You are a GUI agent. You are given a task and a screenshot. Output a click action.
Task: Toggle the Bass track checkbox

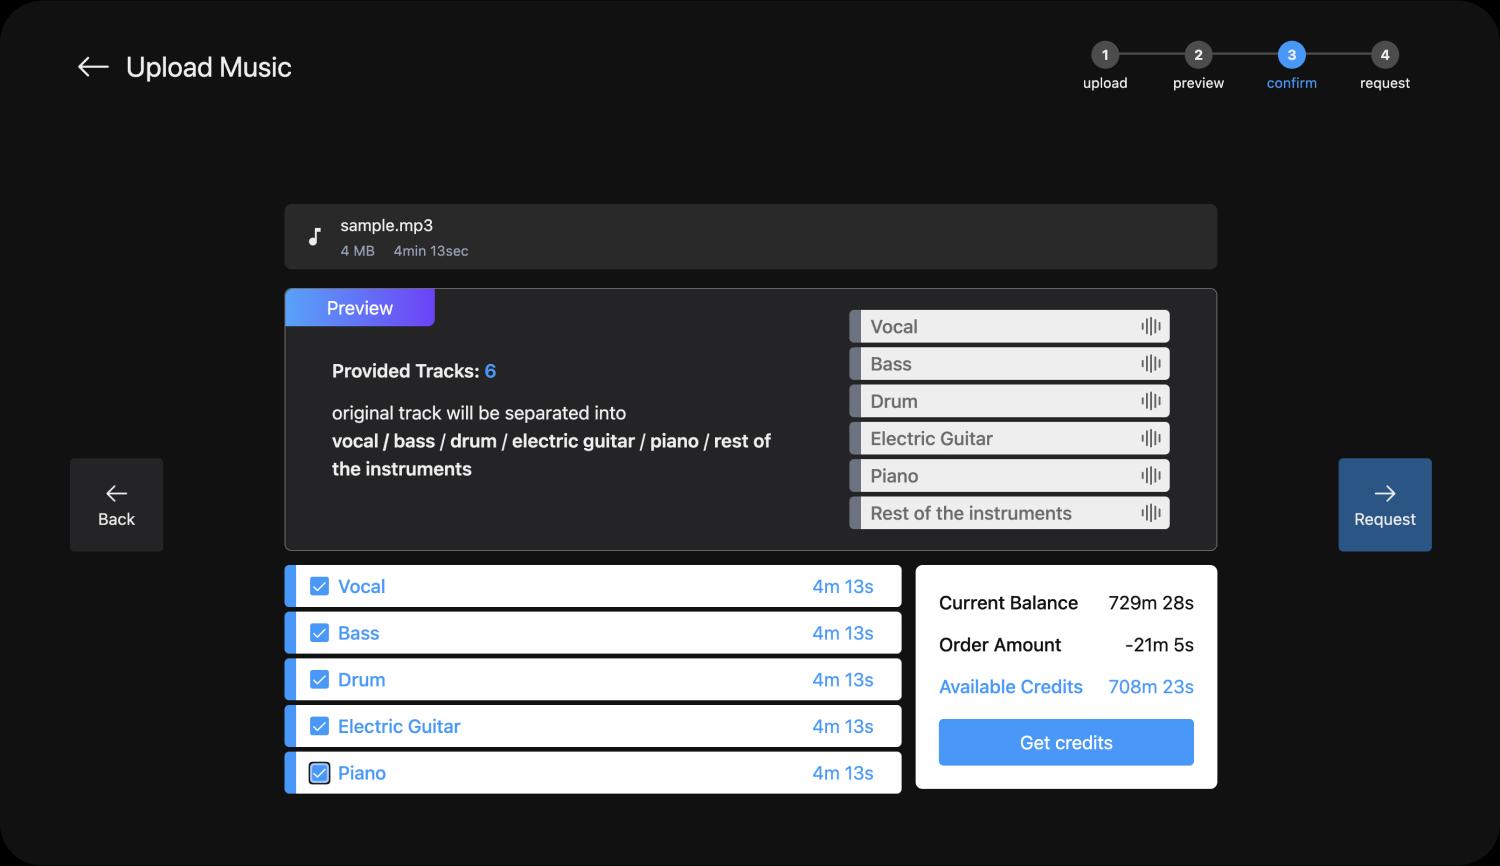click(x=319, y=633)
